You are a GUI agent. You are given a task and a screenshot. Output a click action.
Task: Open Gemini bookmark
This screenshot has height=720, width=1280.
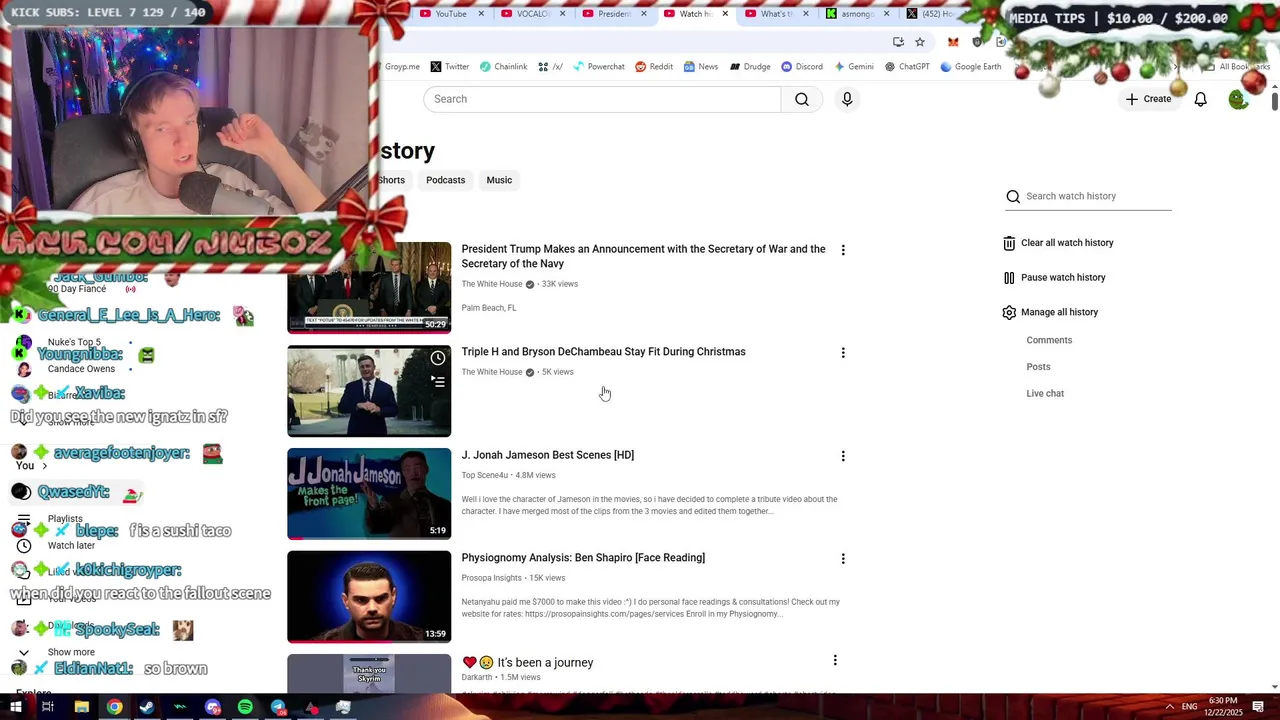point(853,67)
